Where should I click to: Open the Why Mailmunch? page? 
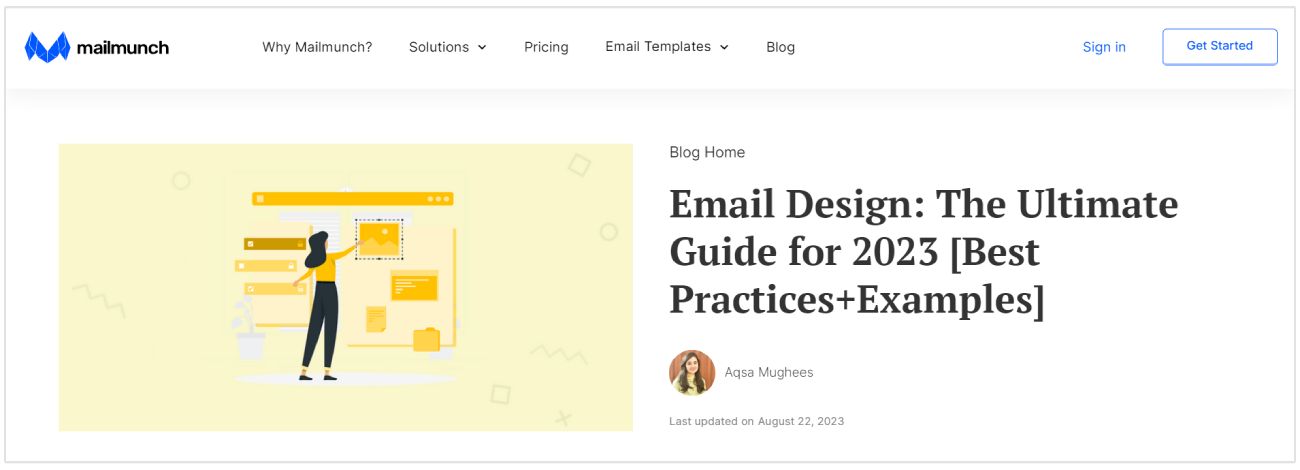point(317,47)
